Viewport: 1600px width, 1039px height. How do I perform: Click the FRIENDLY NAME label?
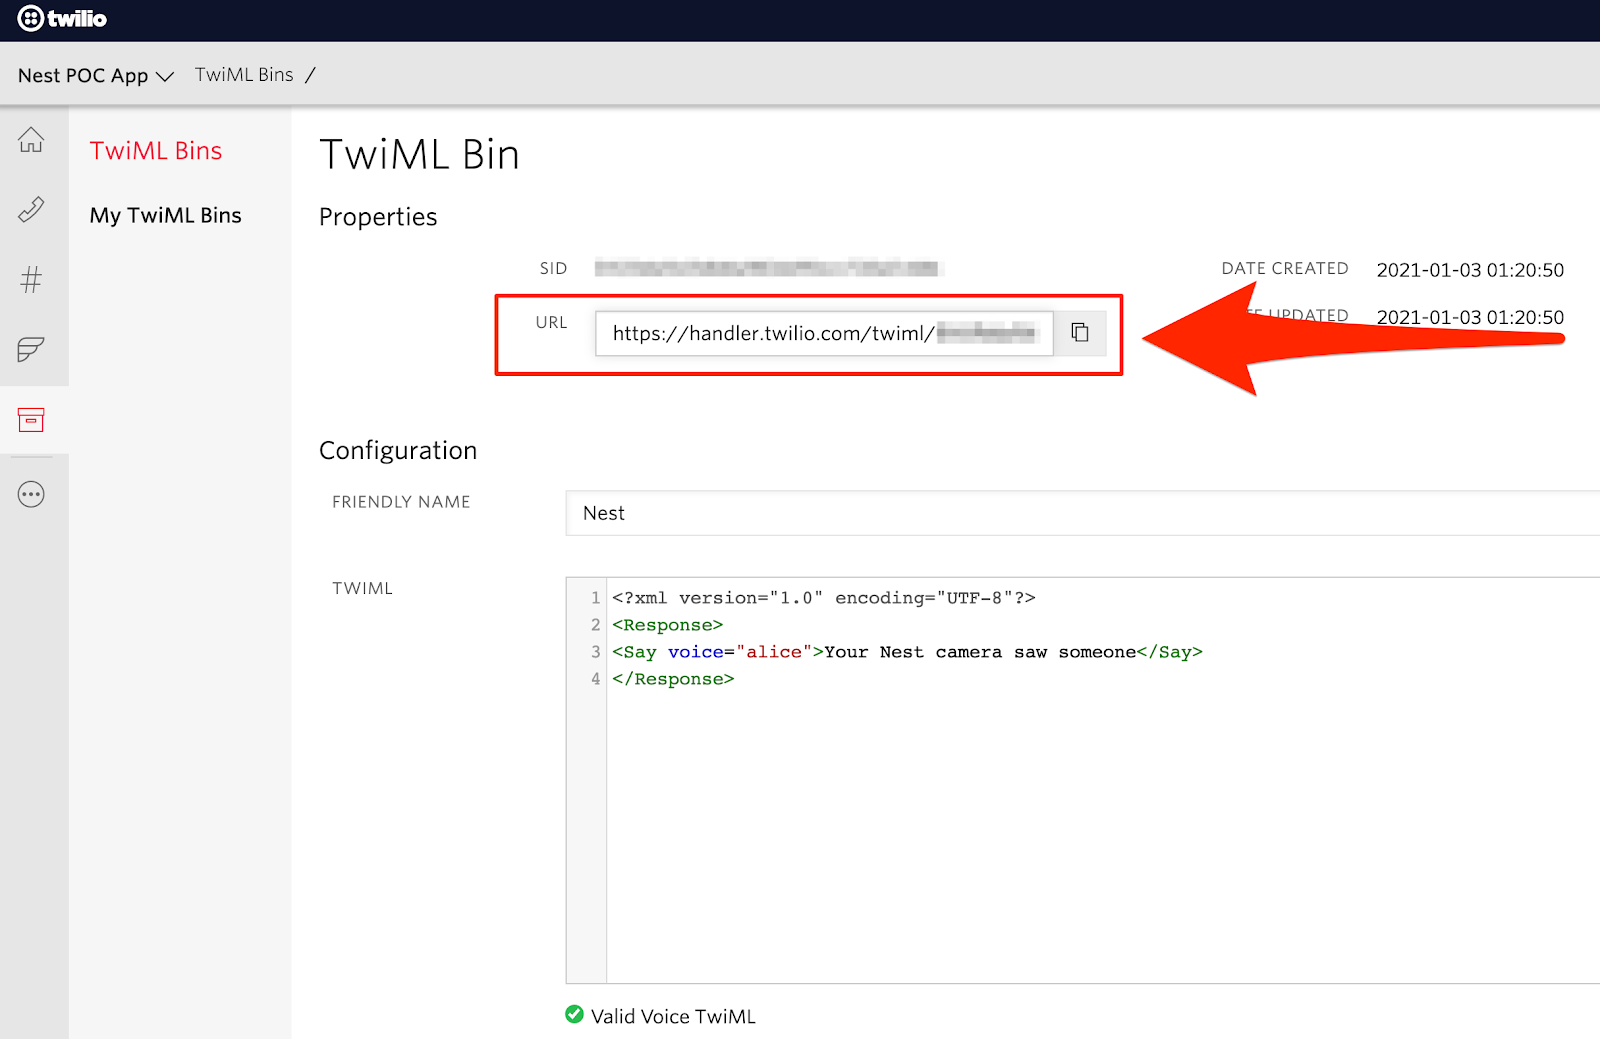click(401, 502)
